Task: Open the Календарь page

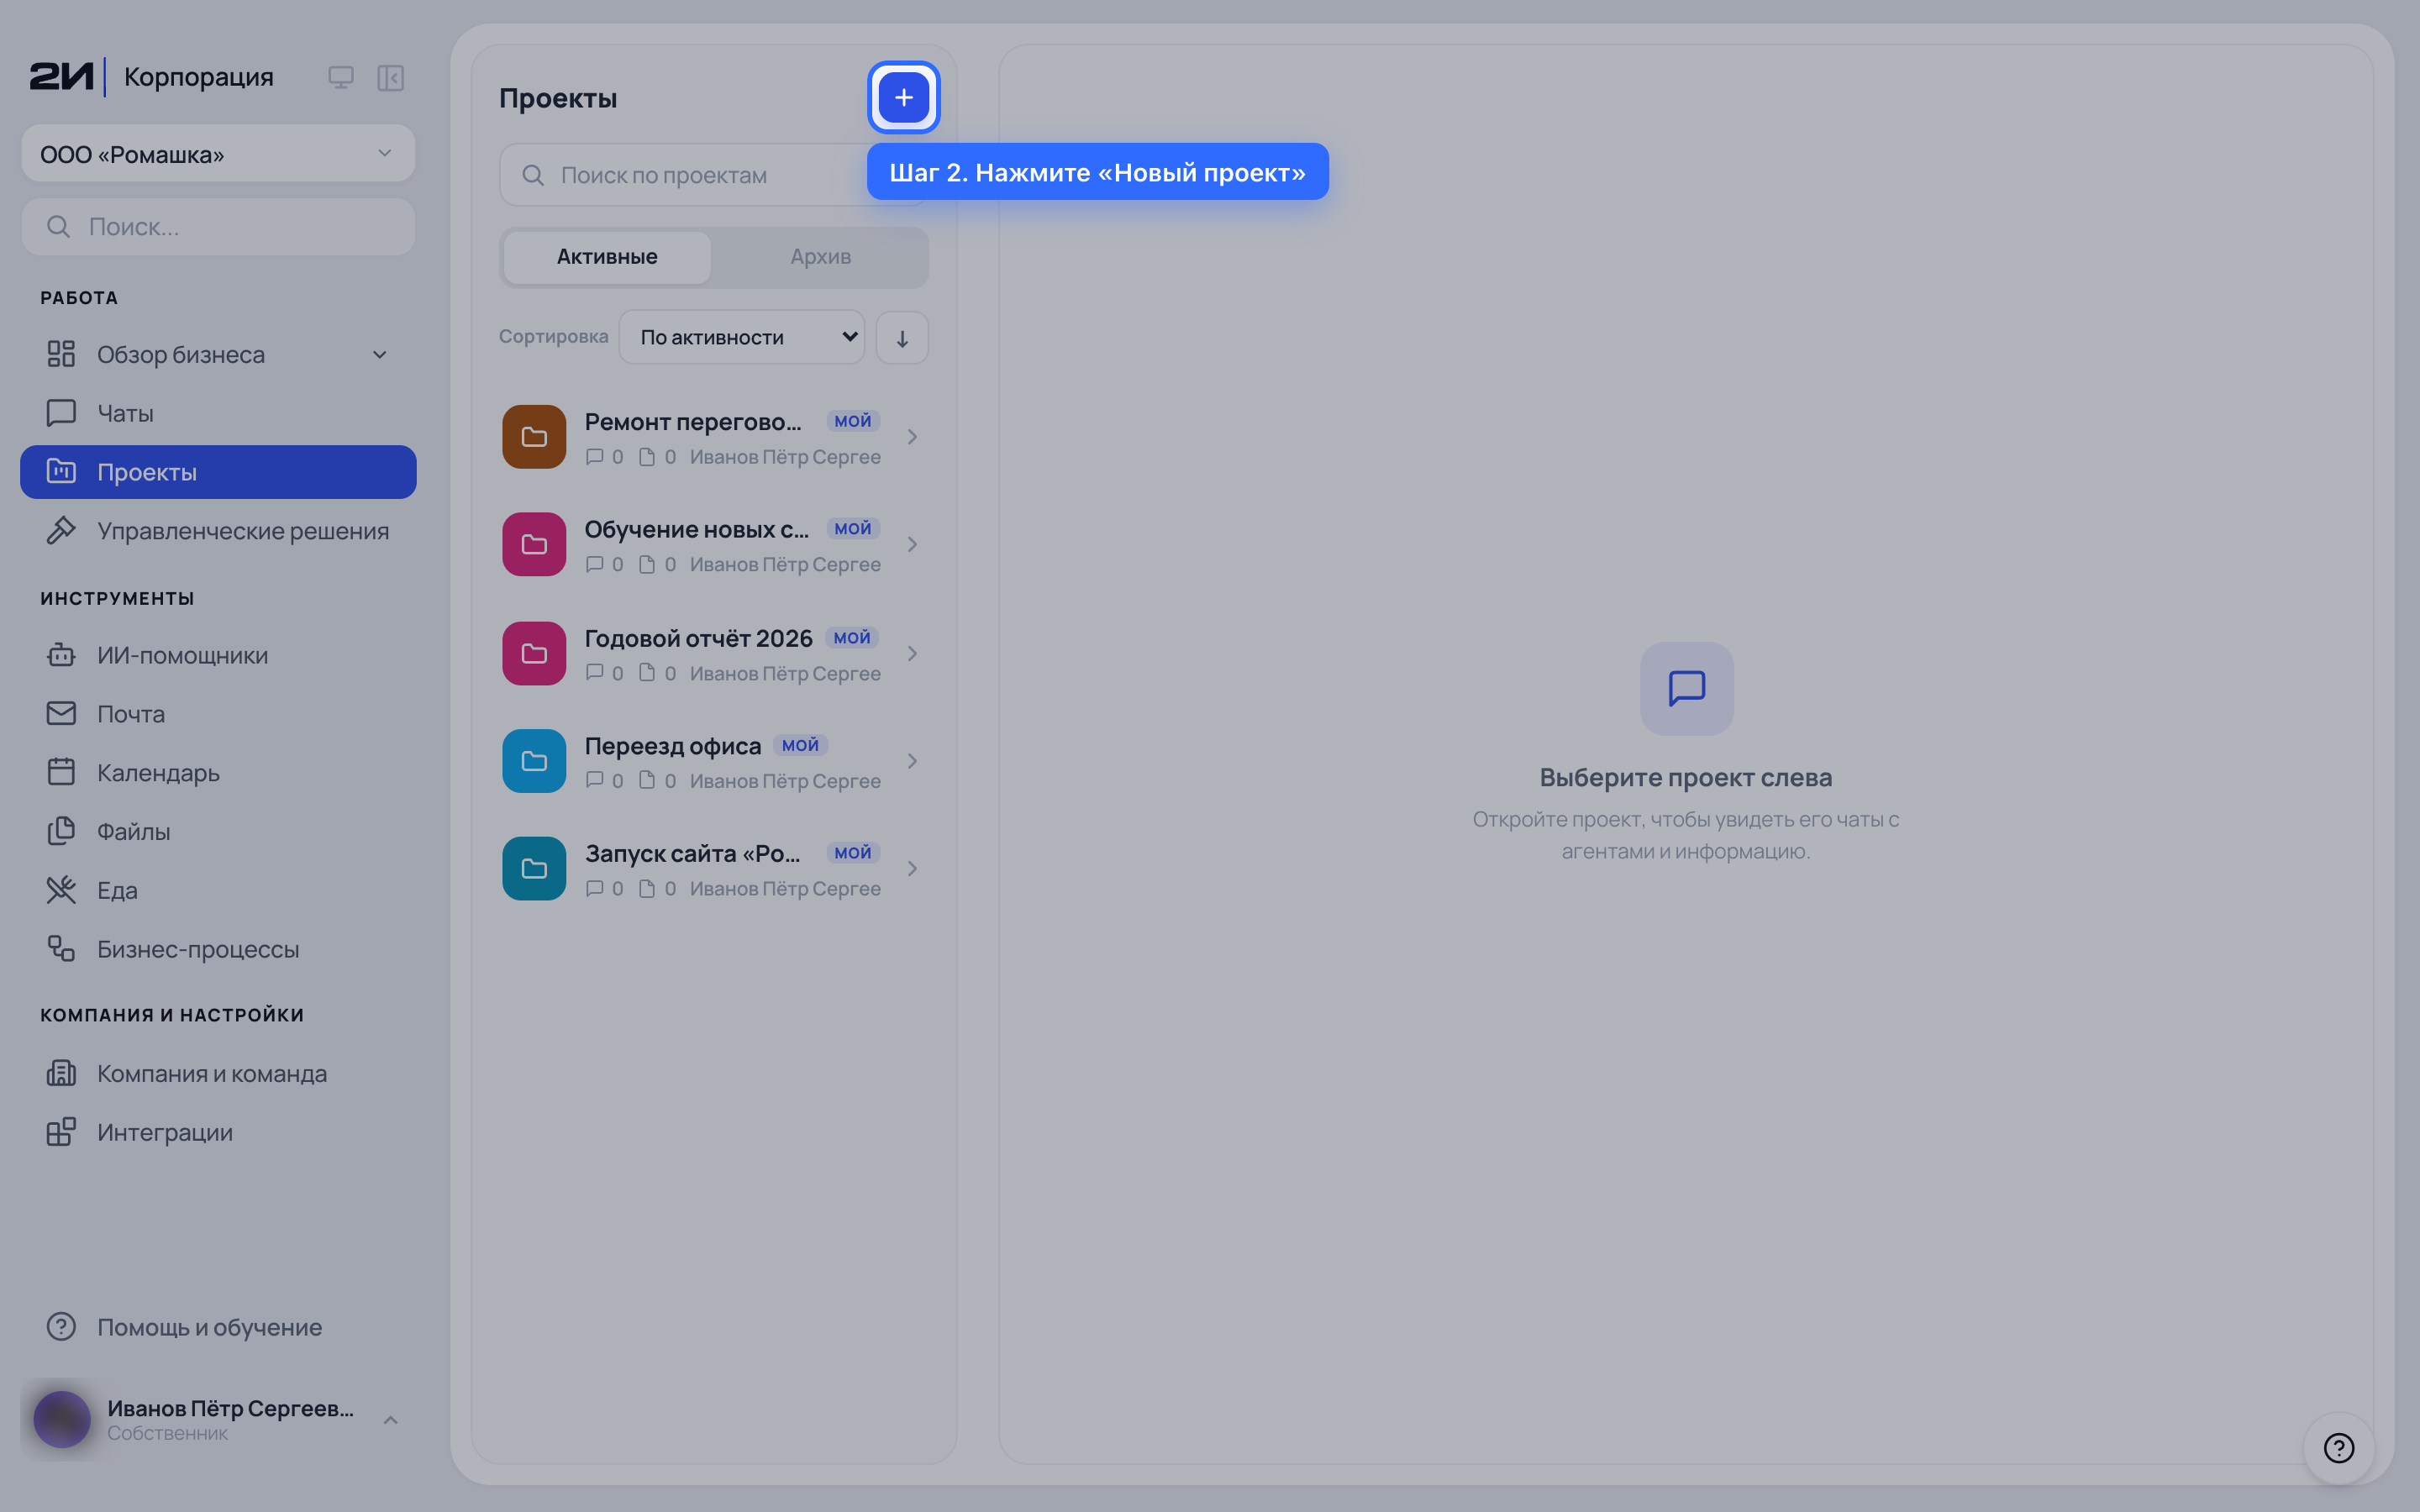Action: pyautogui.click(x=218, y=773)
